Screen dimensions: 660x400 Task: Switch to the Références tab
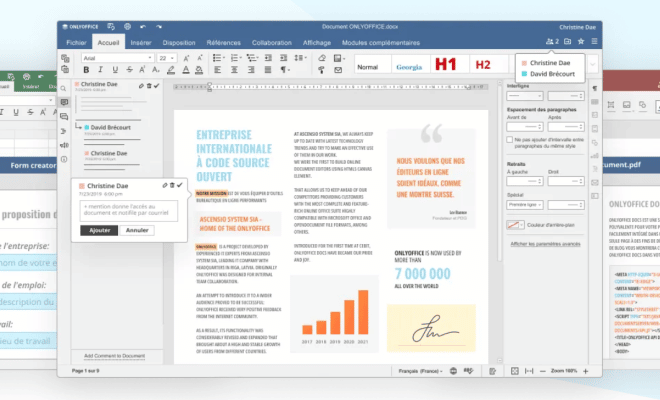(x=224, y=43)
